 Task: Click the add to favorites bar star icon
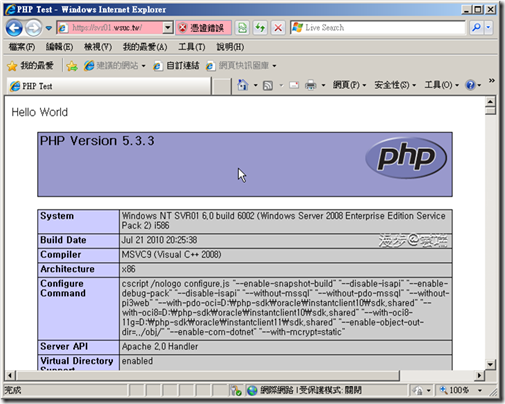pos(72,66)
